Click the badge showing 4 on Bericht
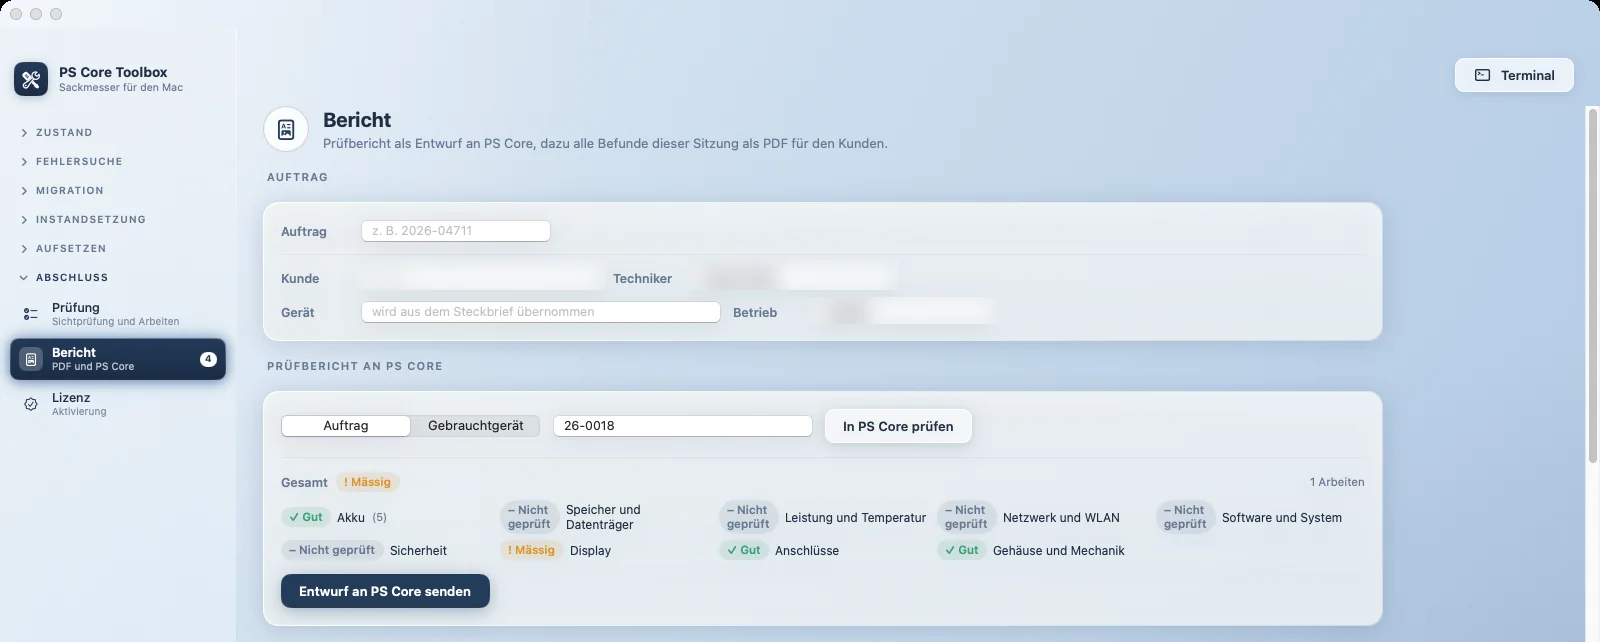Image resolution: width=1600 pixels, height=642 pixels. [x=208, y=359]
